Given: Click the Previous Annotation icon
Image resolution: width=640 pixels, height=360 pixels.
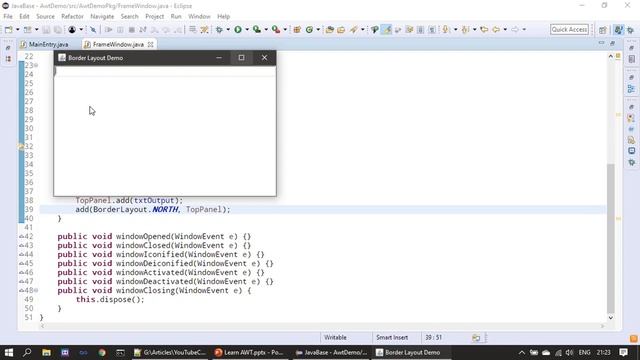Looking at the screenshot, I should click(x=465, y=29).
